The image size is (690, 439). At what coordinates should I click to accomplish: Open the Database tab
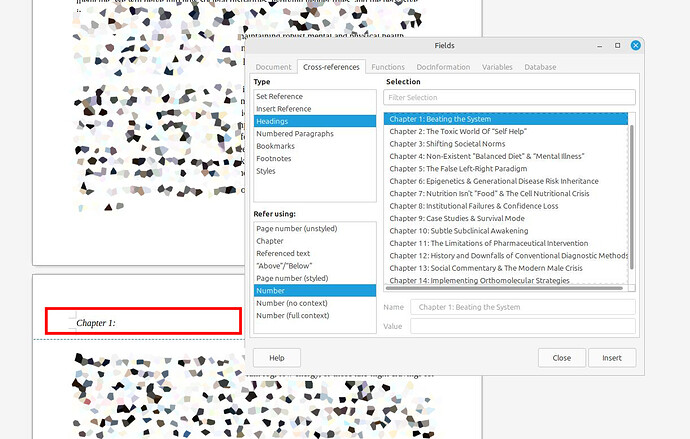(x=540, y=67)
